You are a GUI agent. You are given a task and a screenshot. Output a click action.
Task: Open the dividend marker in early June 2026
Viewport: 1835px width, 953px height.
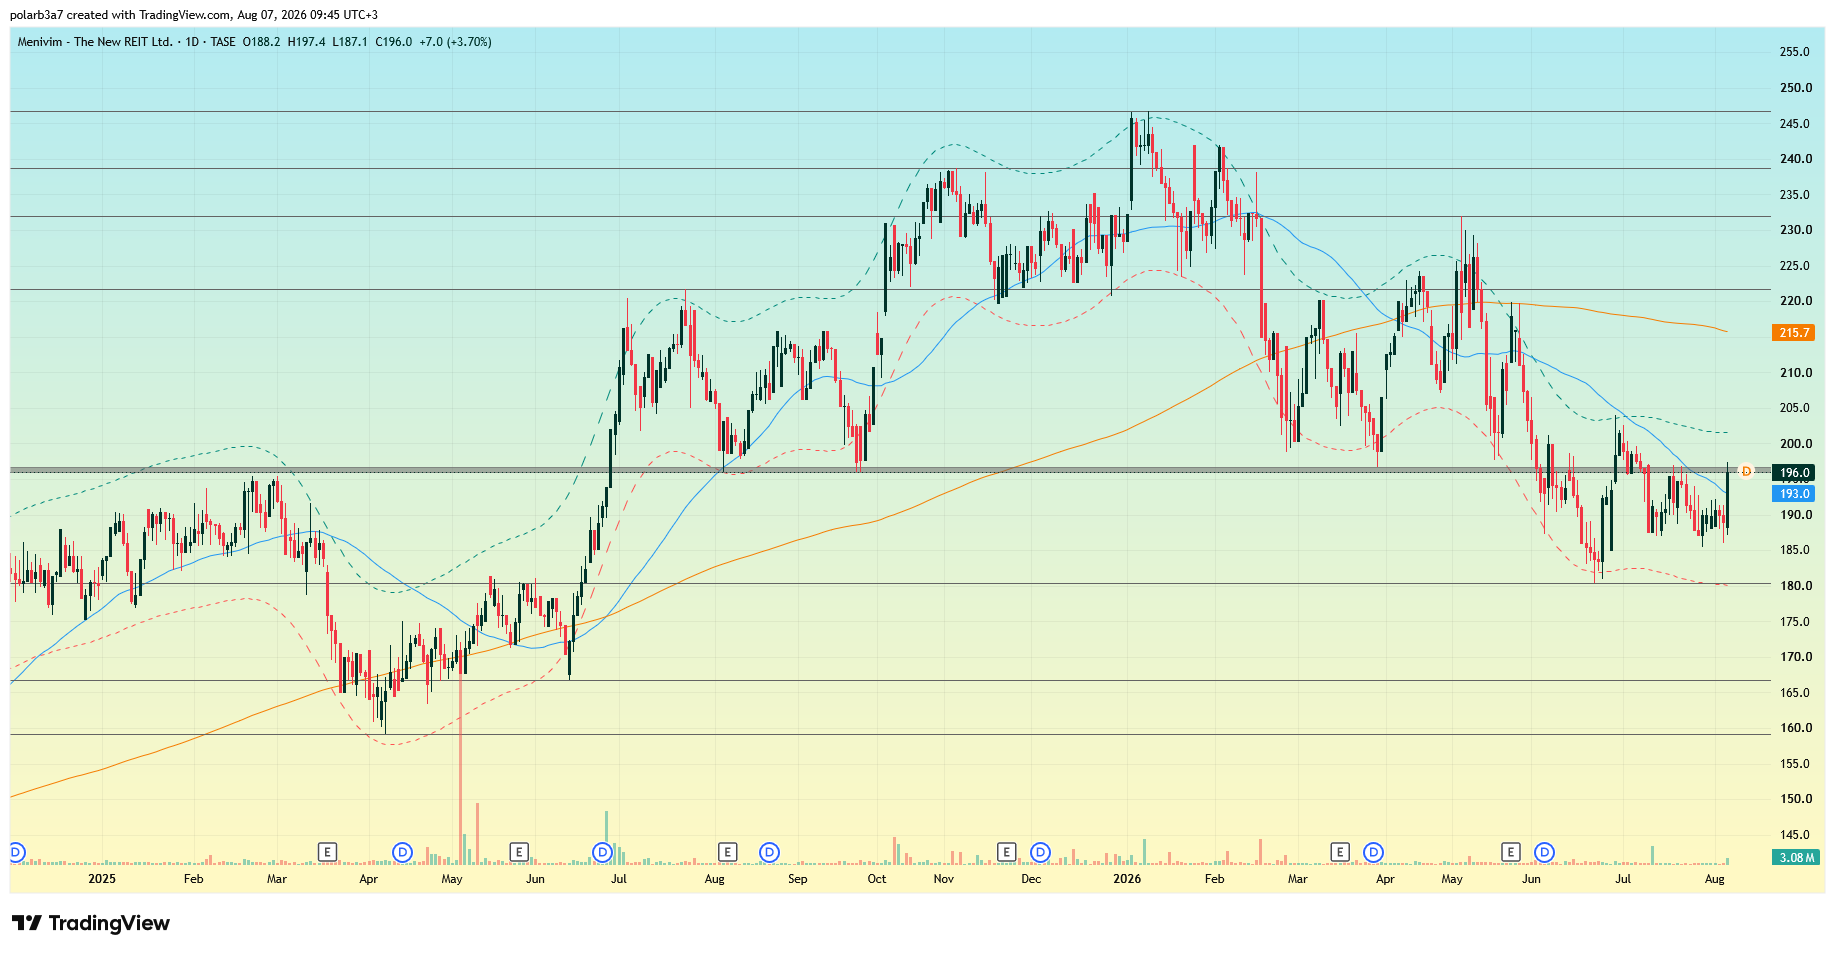point(1545,852)
